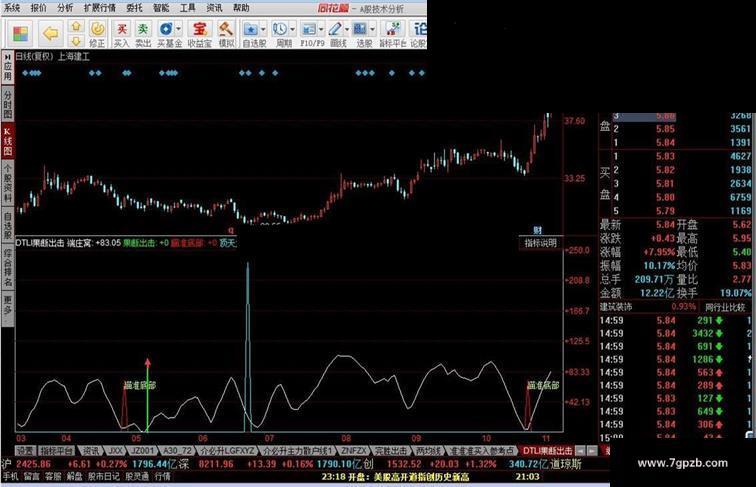This screenshot has width=756, height=487.
Task: Open the 分析 menu
Action: pos(65,8)
